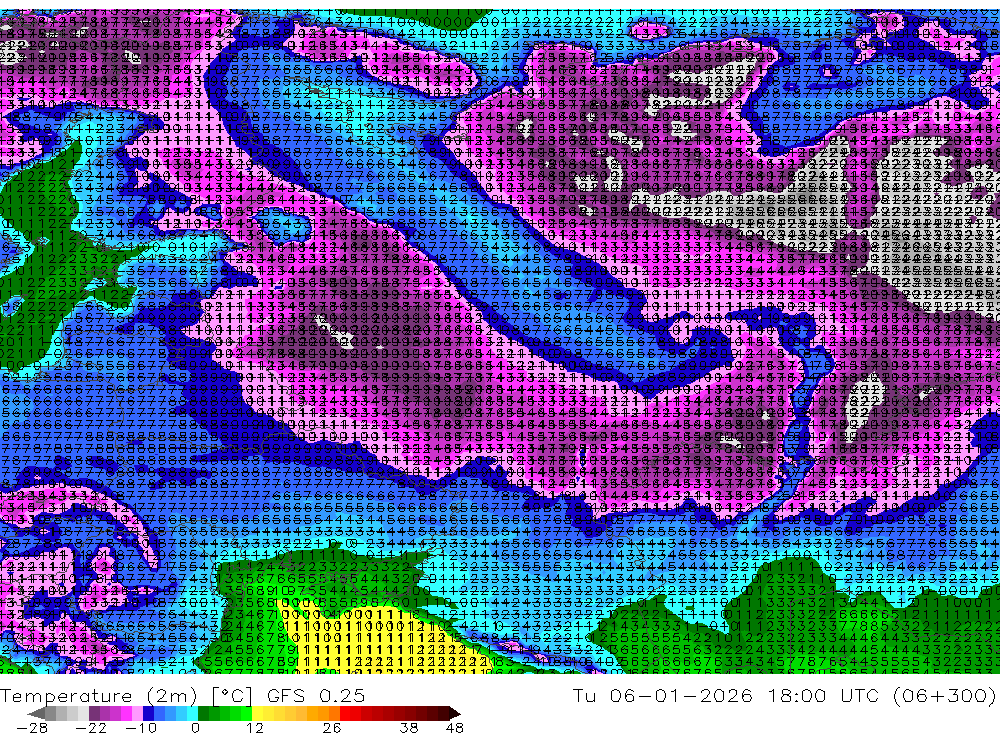Click the '26' legend scale label
This screenshot has height=733, width=1000.
tap(332, 728)
